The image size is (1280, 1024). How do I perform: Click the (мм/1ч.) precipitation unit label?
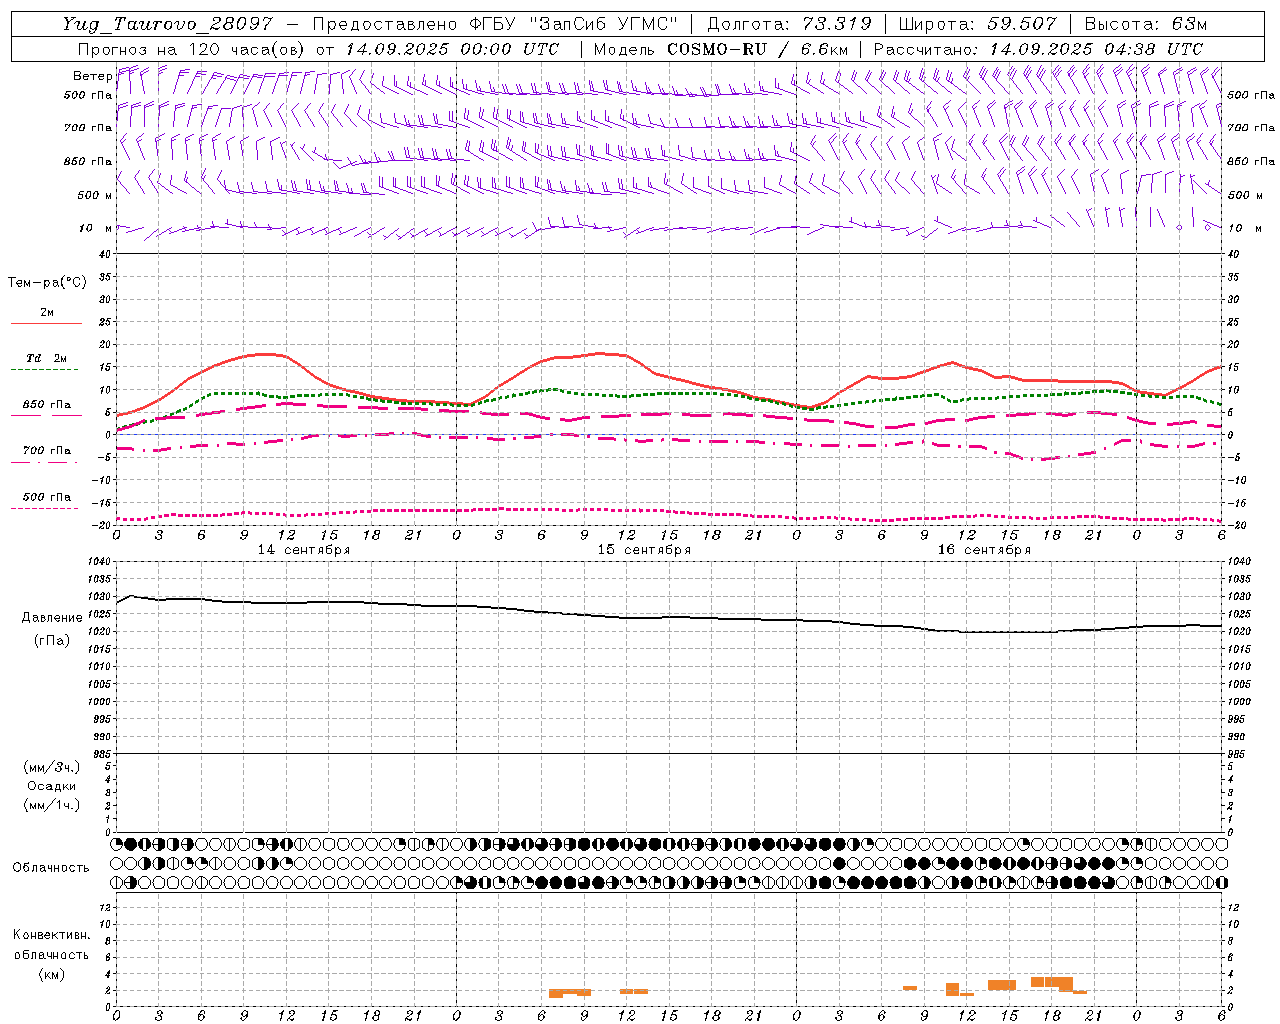pyautogui.click(x=52, y=805)
